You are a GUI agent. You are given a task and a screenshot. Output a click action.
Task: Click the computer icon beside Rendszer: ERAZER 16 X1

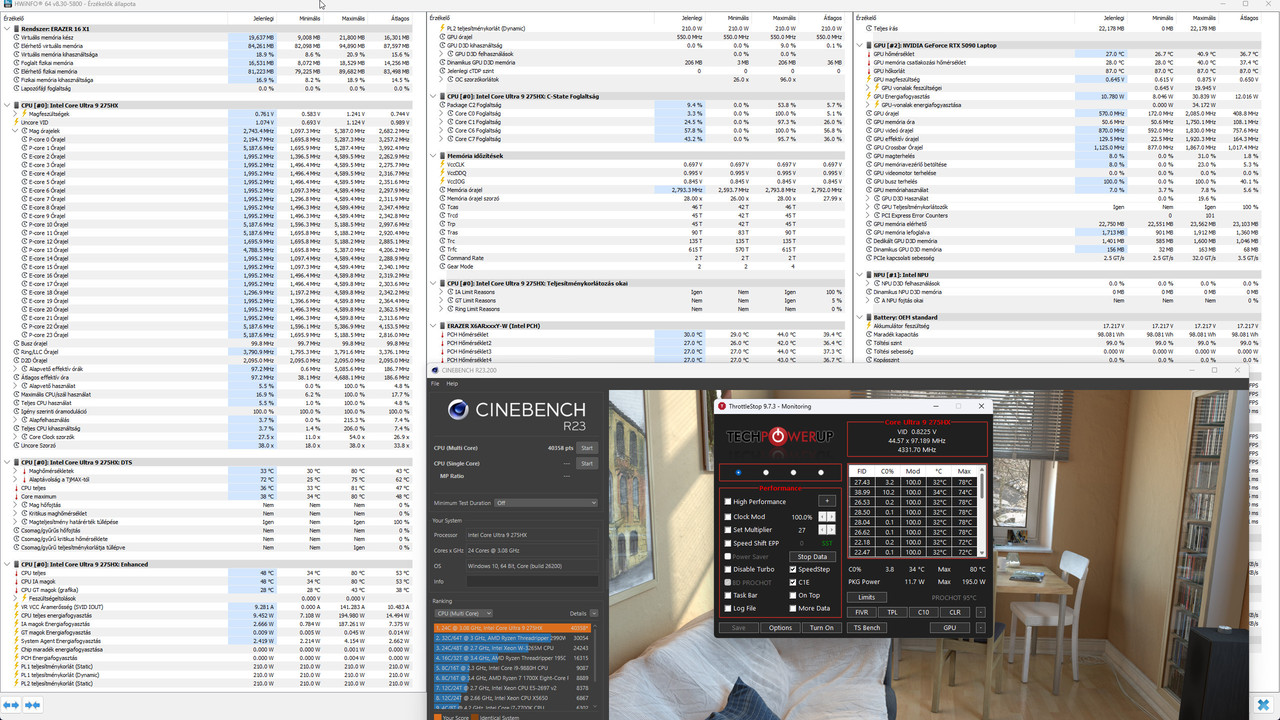pyautogui.click(x=16, y=28)
